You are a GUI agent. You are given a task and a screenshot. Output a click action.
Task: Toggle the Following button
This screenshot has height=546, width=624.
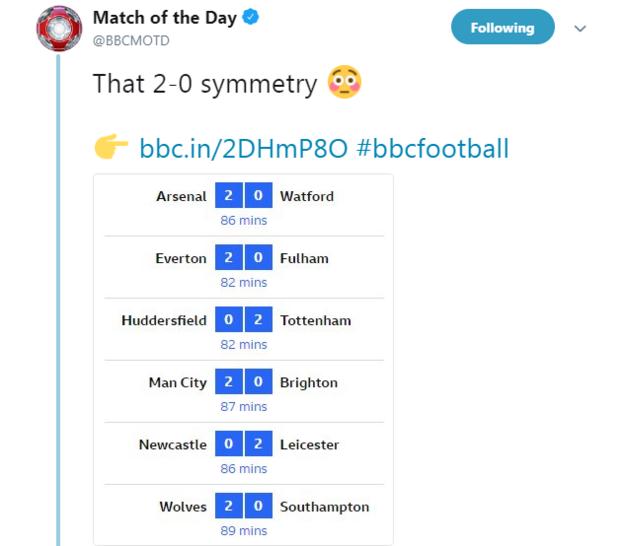click(x=502, y=28)
